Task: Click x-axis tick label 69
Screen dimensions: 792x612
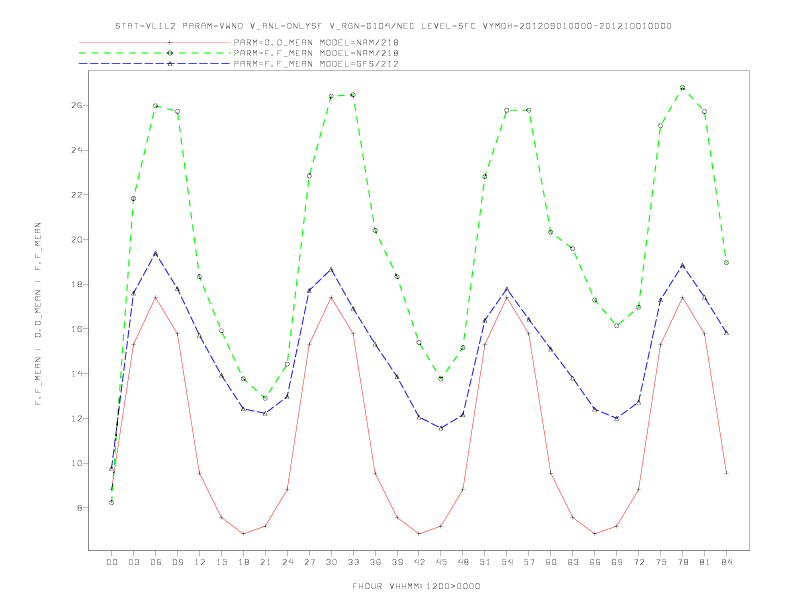Action: coord(617,562)
